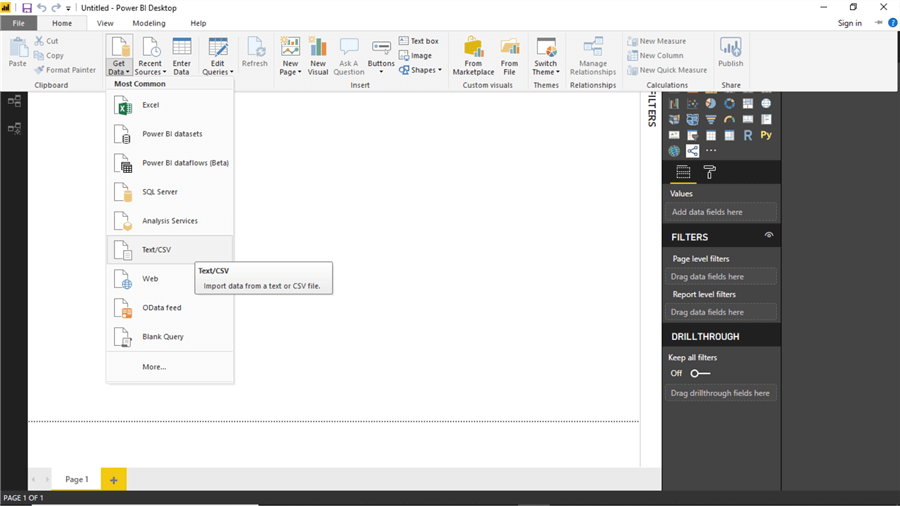The height and width of the screenshot is (506, 900).
Task: Choose Text/CSV from Get Data menu
Action: click(170, 250)
